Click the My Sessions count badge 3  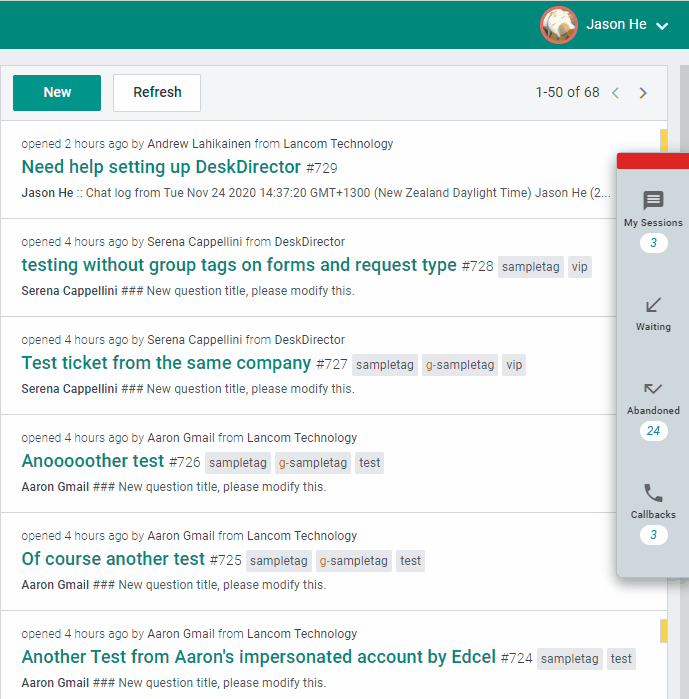click(653, 243)
